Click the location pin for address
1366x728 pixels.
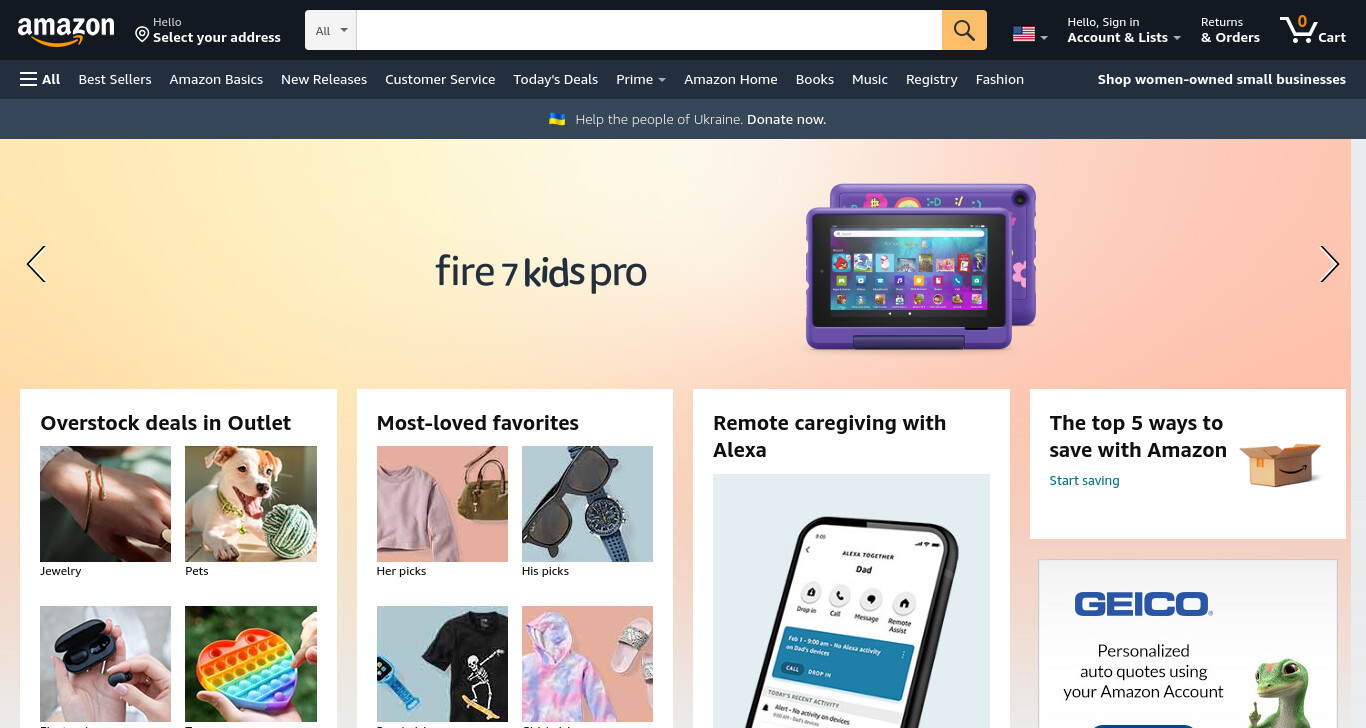click(x=142, y=35)
